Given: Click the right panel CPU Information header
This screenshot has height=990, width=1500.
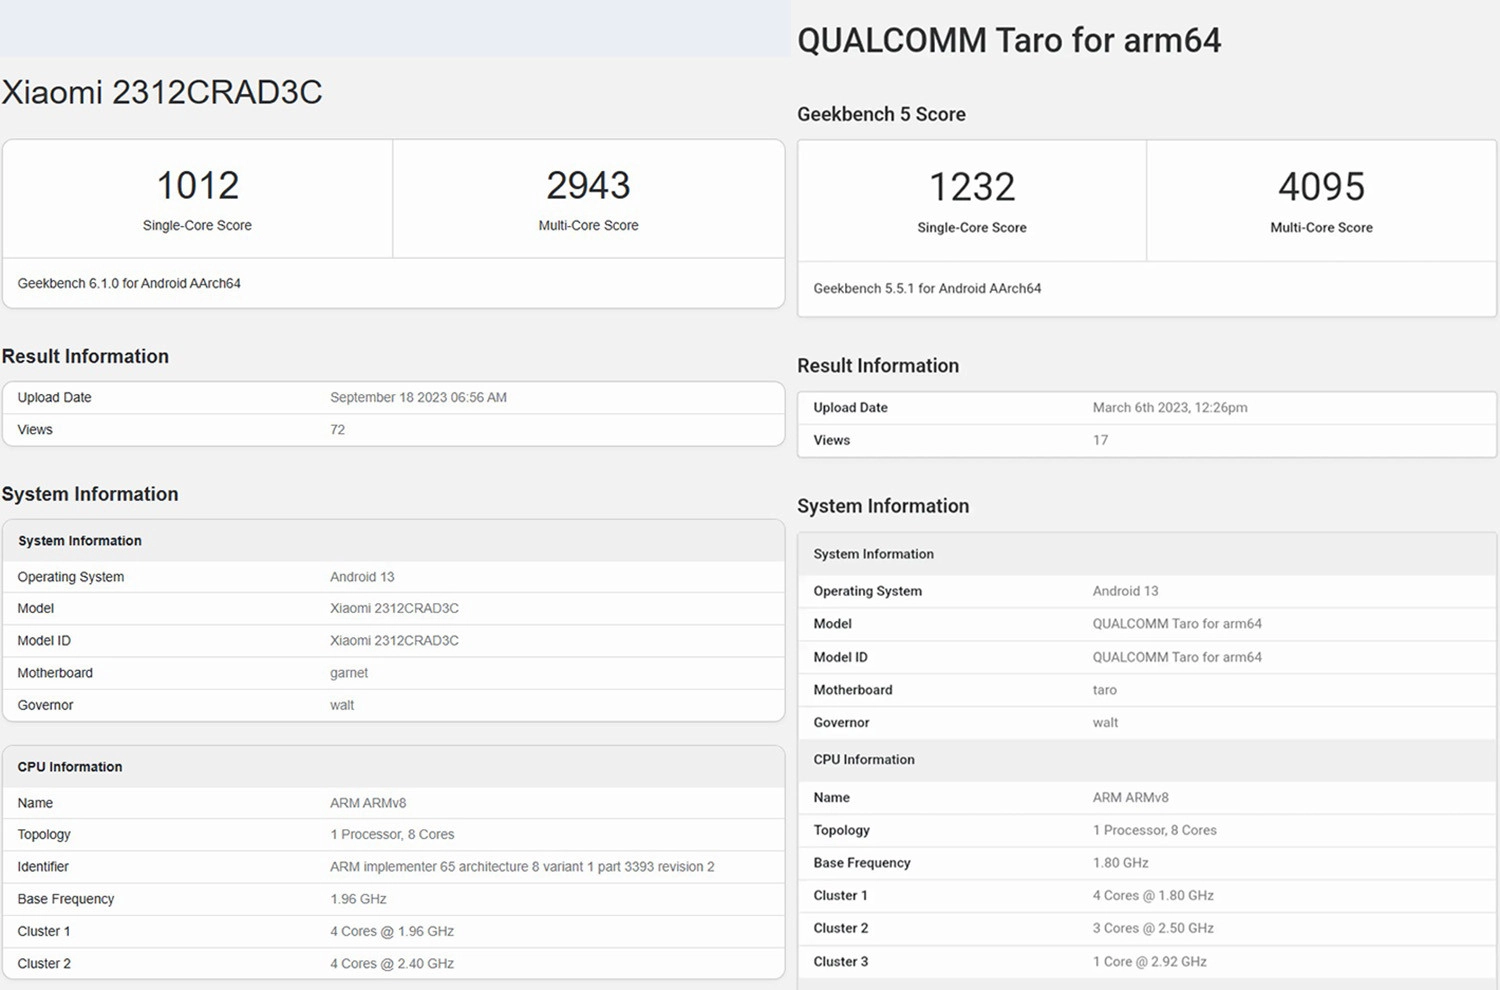Looking at the screenshot, I should (864, 759).
